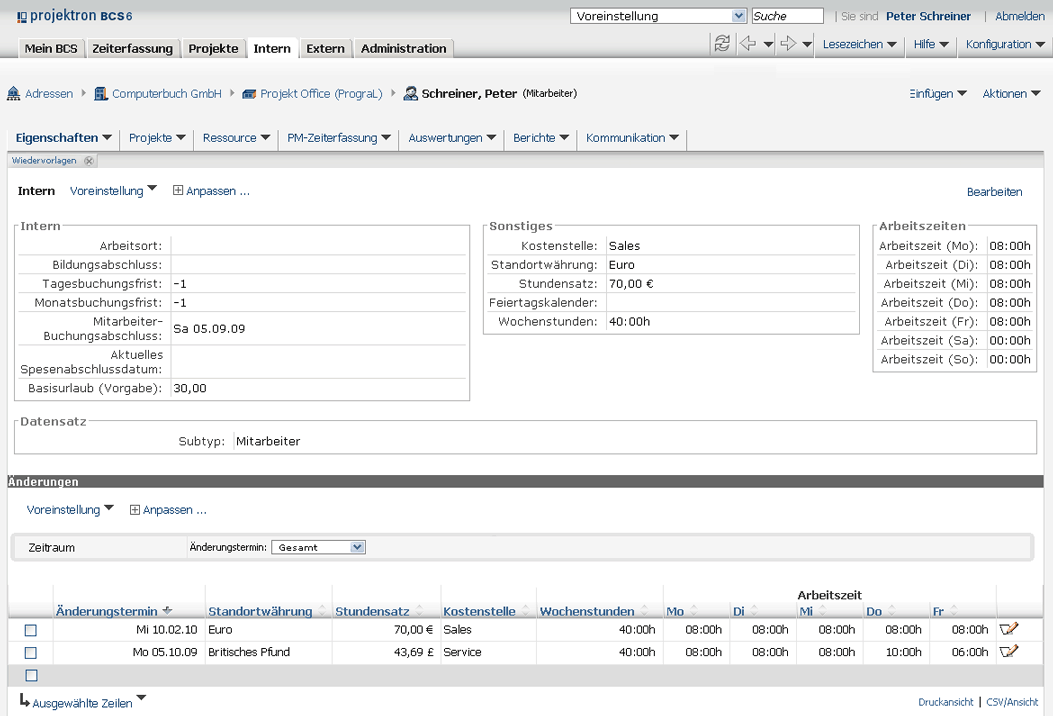Switch to the Projekte main tab
The image size is (1053, 716).
[x=213, y=48]
